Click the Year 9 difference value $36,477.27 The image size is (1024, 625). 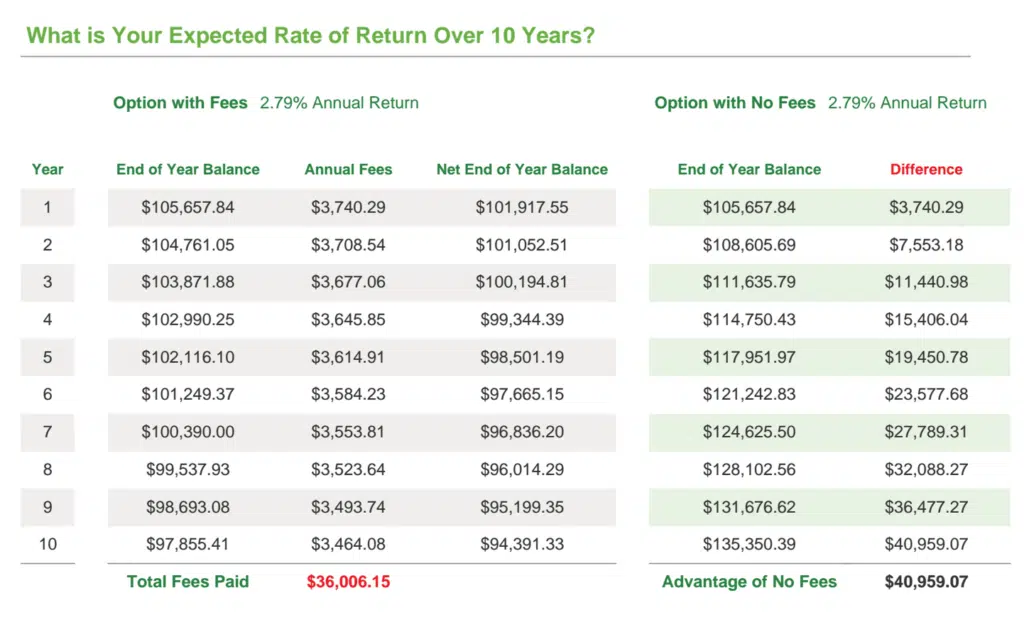coord(926,507)
